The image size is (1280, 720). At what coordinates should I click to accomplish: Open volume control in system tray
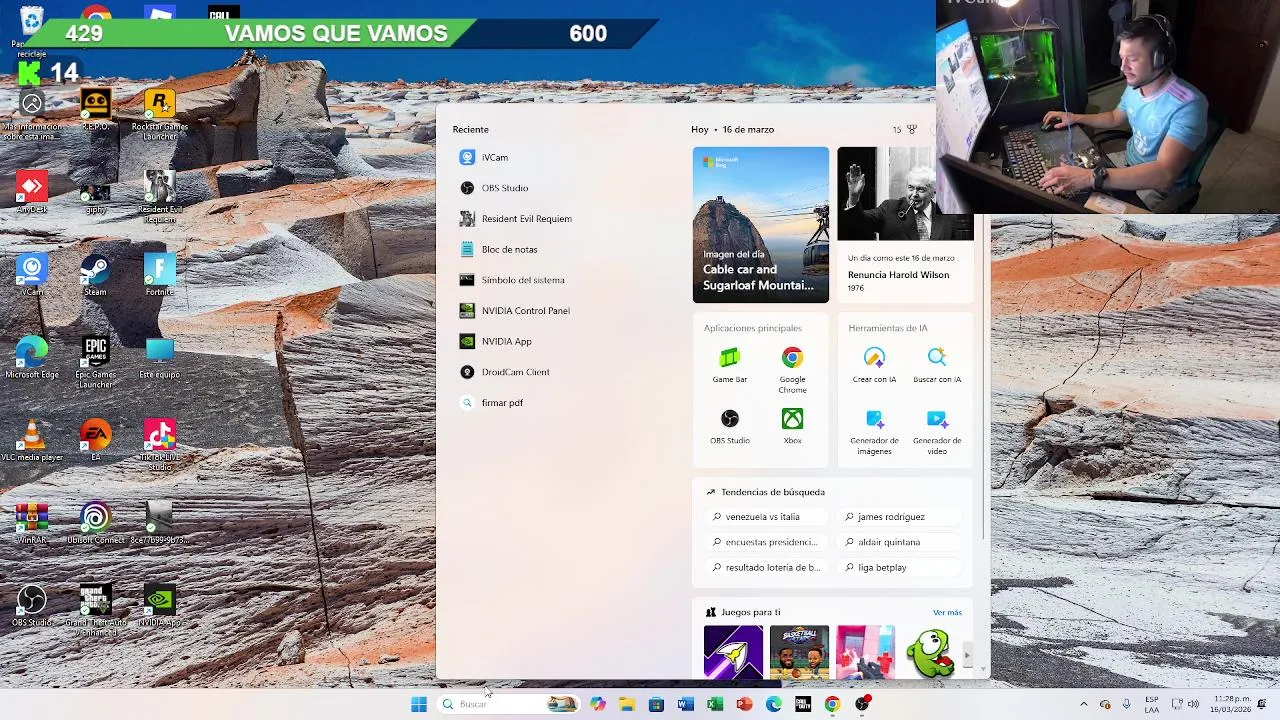pyautogui.click(x=1193, y=704)
